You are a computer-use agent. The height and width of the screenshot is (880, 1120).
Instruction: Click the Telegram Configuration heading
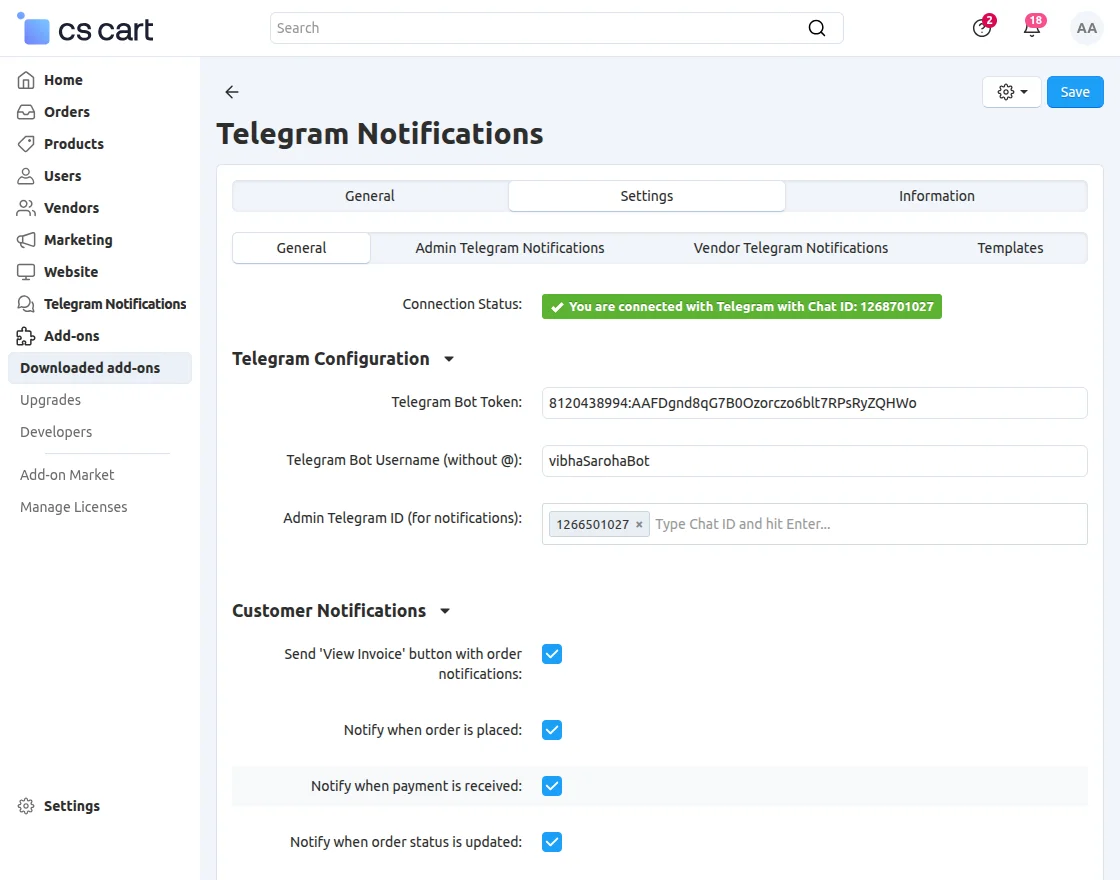pos(331,359)
